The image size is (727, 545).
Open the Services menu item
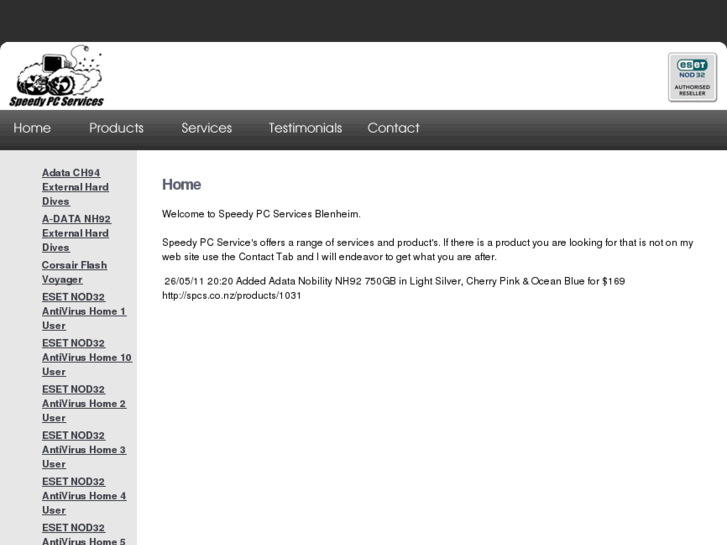tap(207, 128)
